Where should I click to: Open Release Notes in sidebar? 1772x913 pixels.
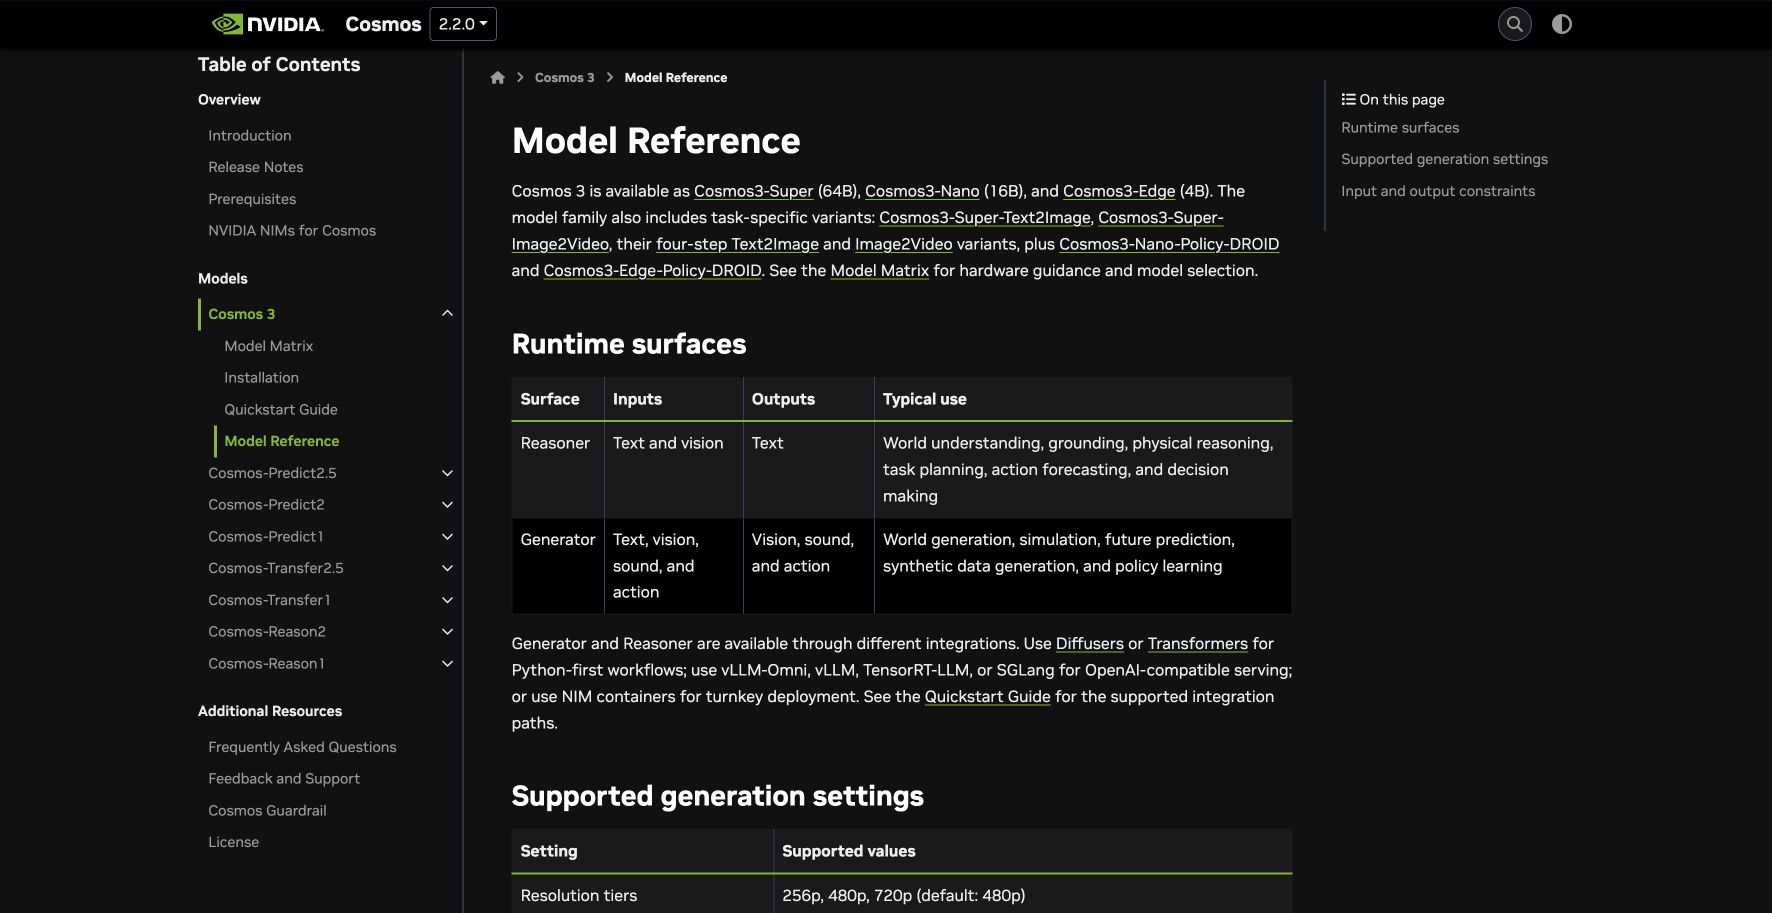[x=256, y=167]
